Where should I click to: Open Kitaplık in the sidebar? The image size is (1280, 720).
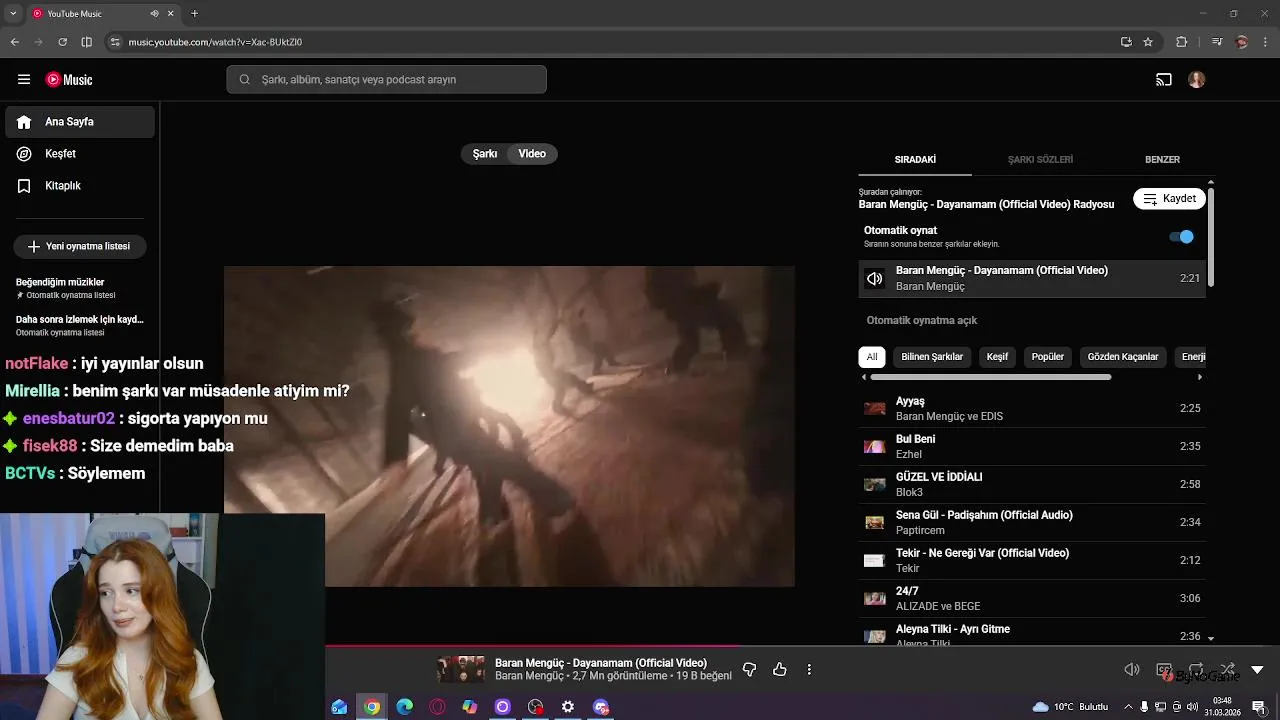click(x=80, y=186)
